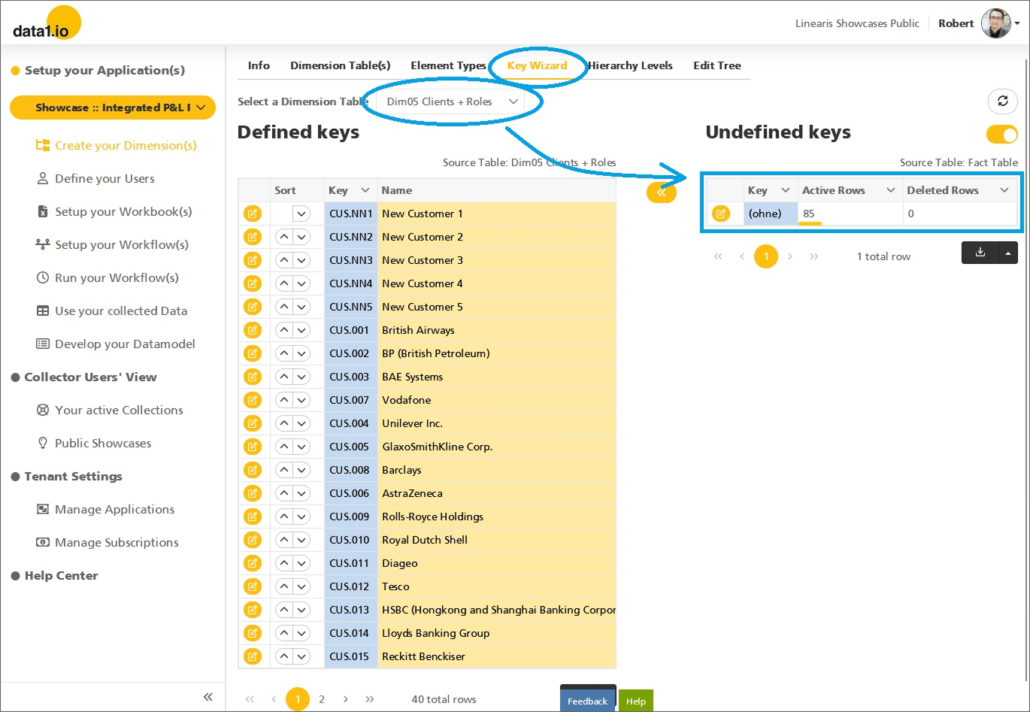1030x712 pixels.
Task: Click the double-arrow move keys button
Action: pyautogui.click(x=661, y=192)
